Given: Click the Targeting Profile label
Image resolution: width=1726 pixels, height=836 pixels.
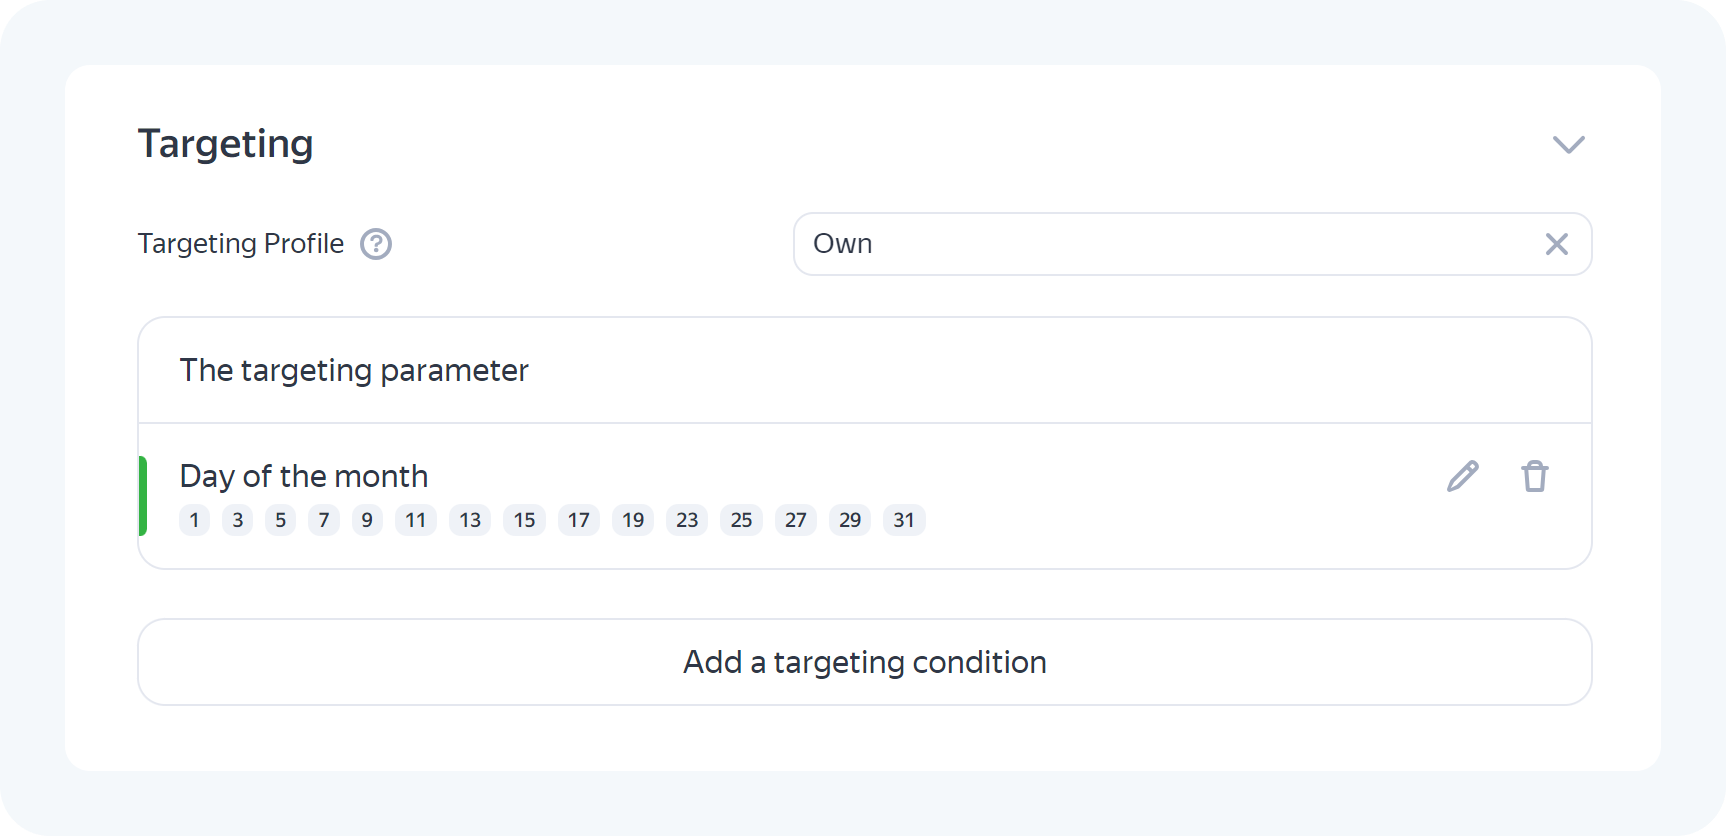Looking at the screenshot, I should point(241,244).
